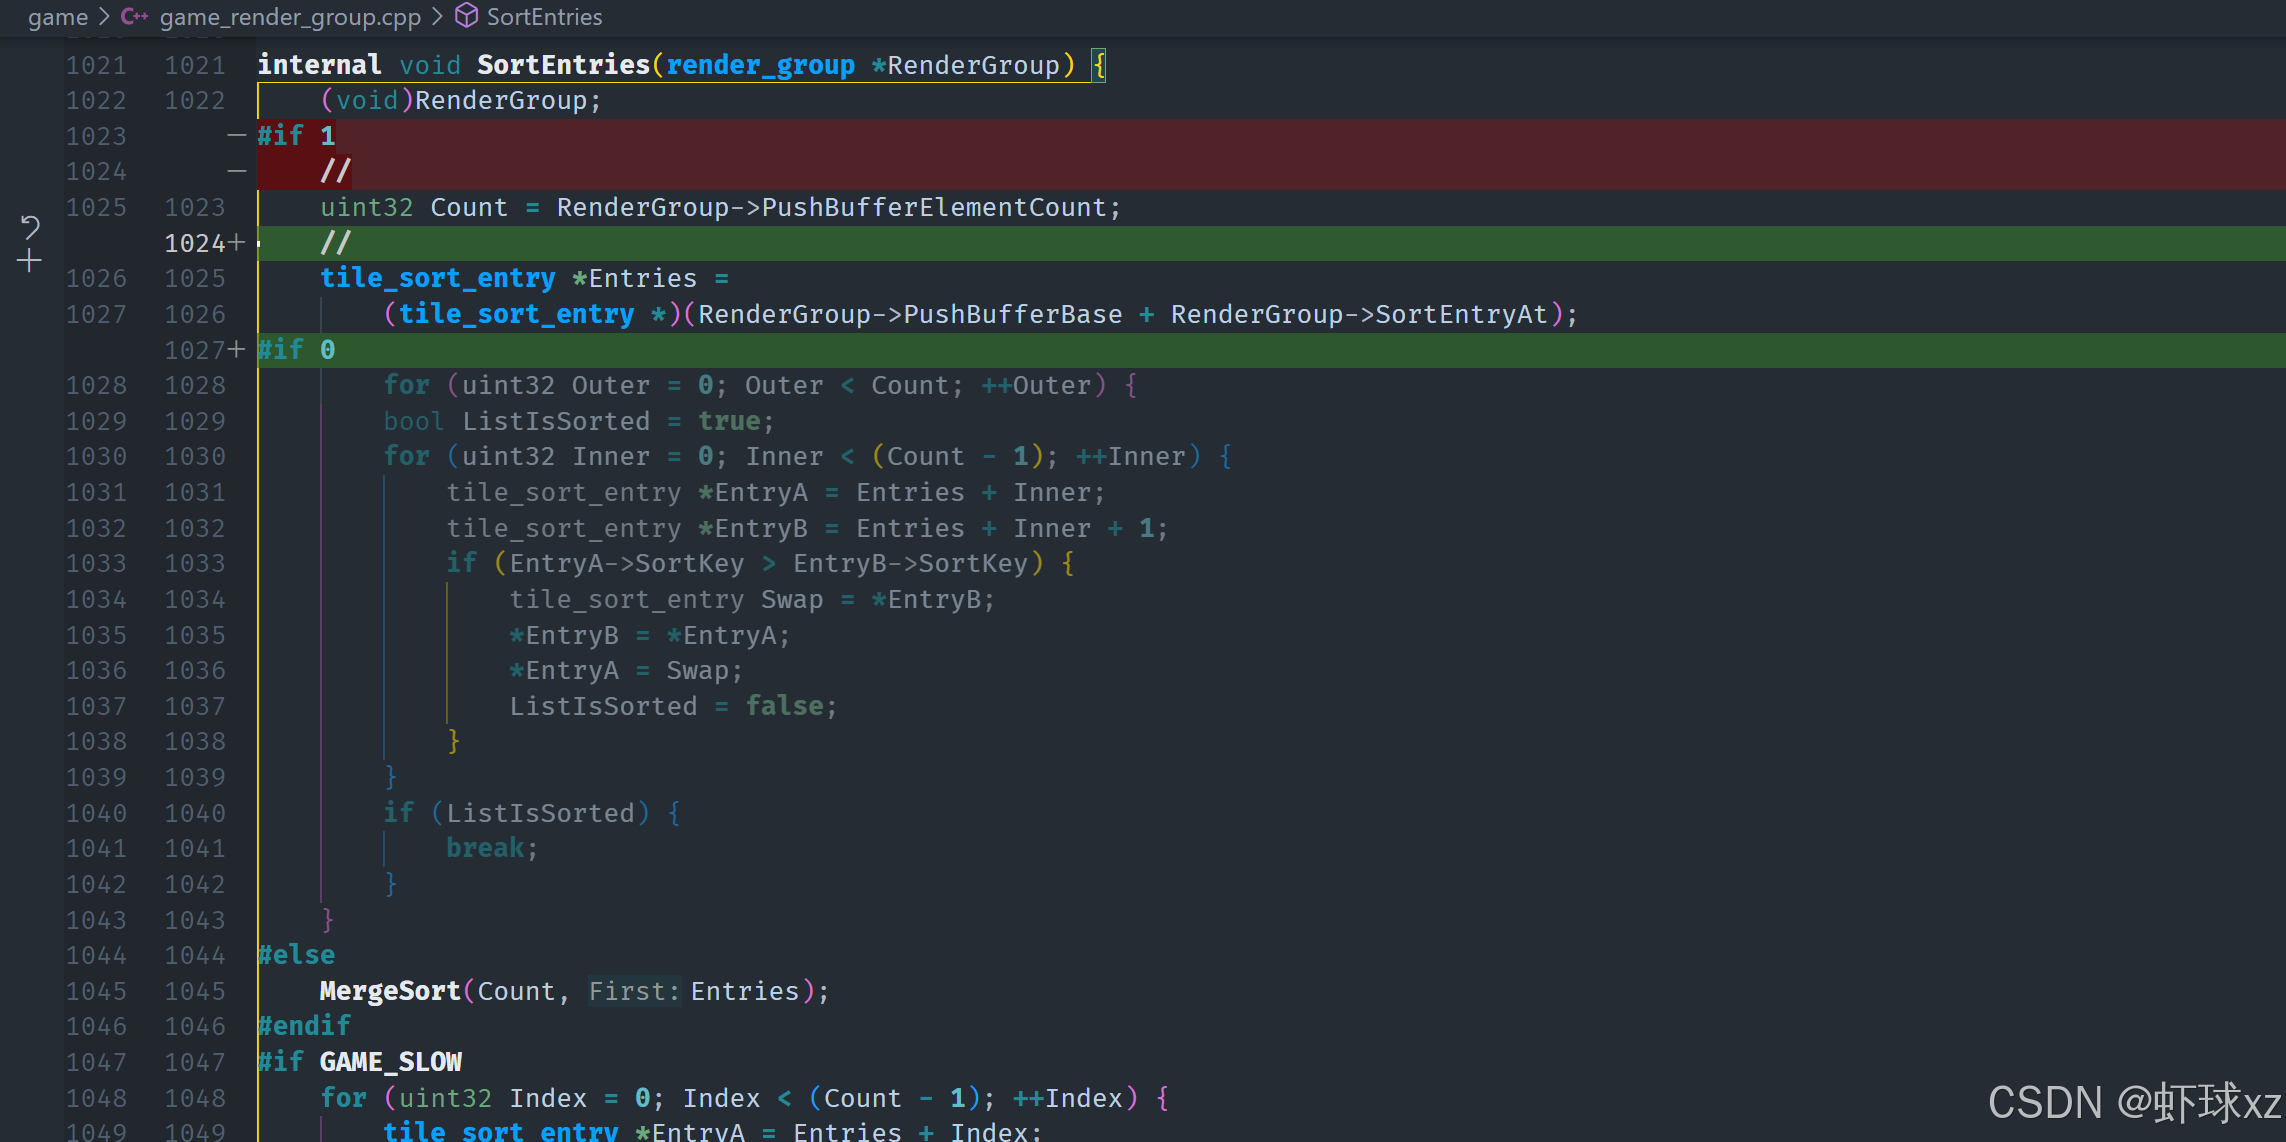The width and height of the screenshot is (2286, 1142).
Task: Click the SortEntries cube symbol icon
Action: click(466, 16)
